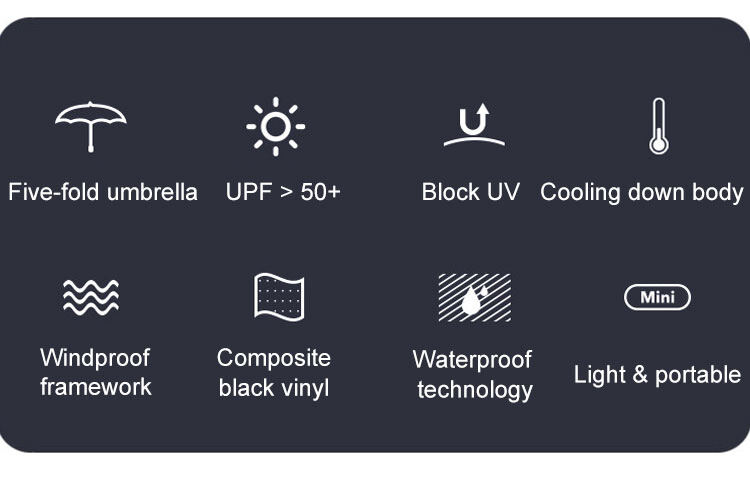
Task: Click the umbrella icon
Action: coord(91,126)
